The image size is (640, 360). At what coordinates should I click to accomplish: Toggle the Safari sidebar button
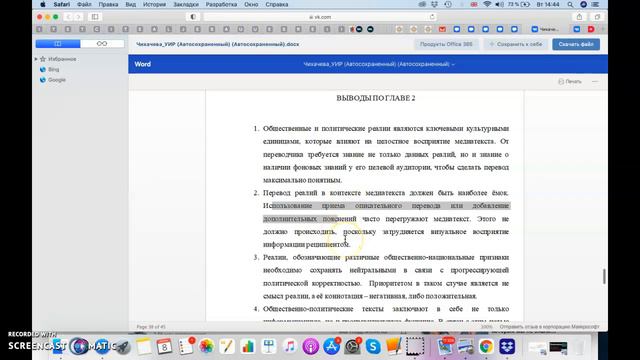click(x=95, y=17)
